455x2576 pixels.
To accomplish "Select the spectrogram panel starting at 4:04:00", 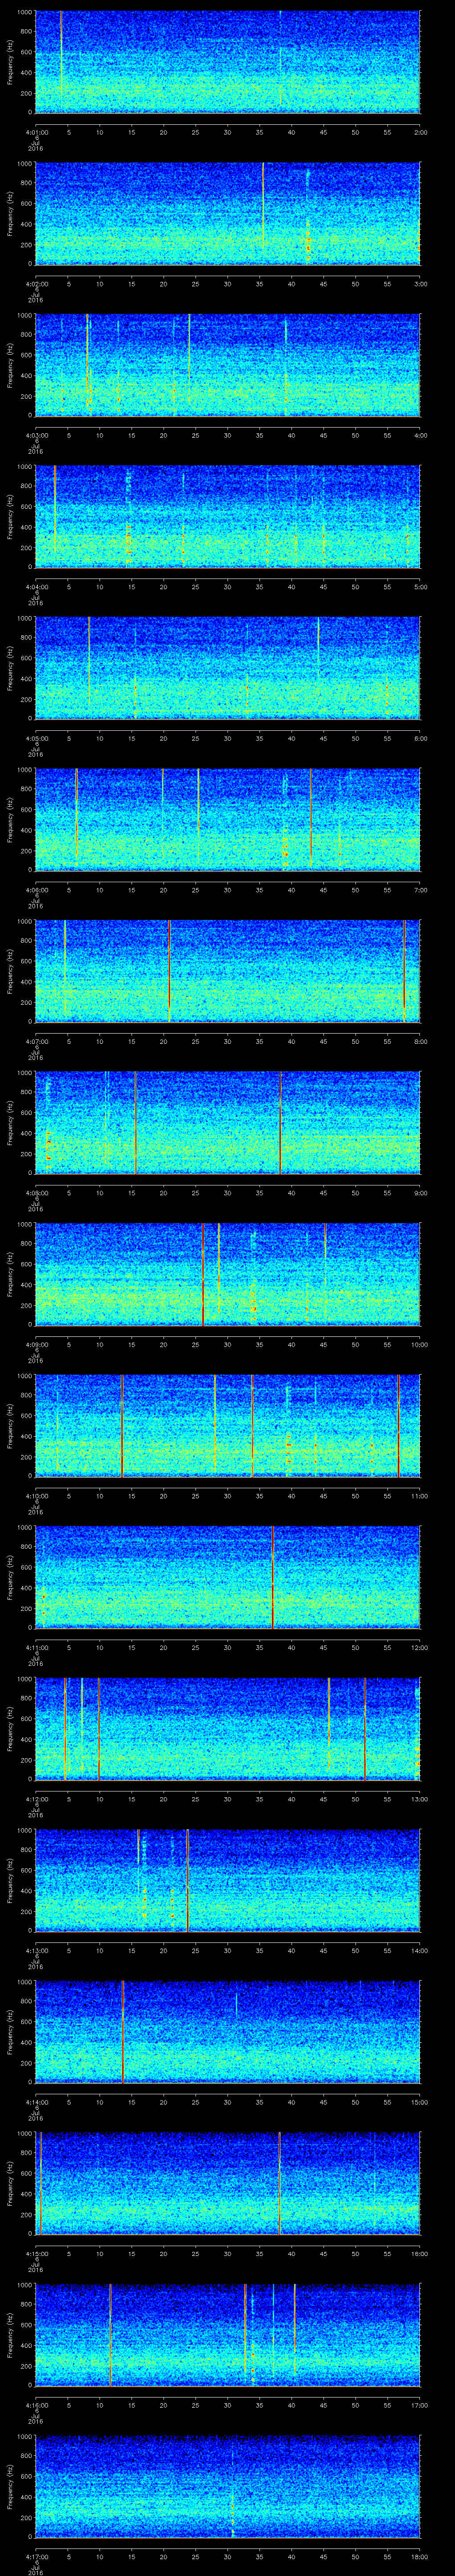I will (x=228, y=516).
